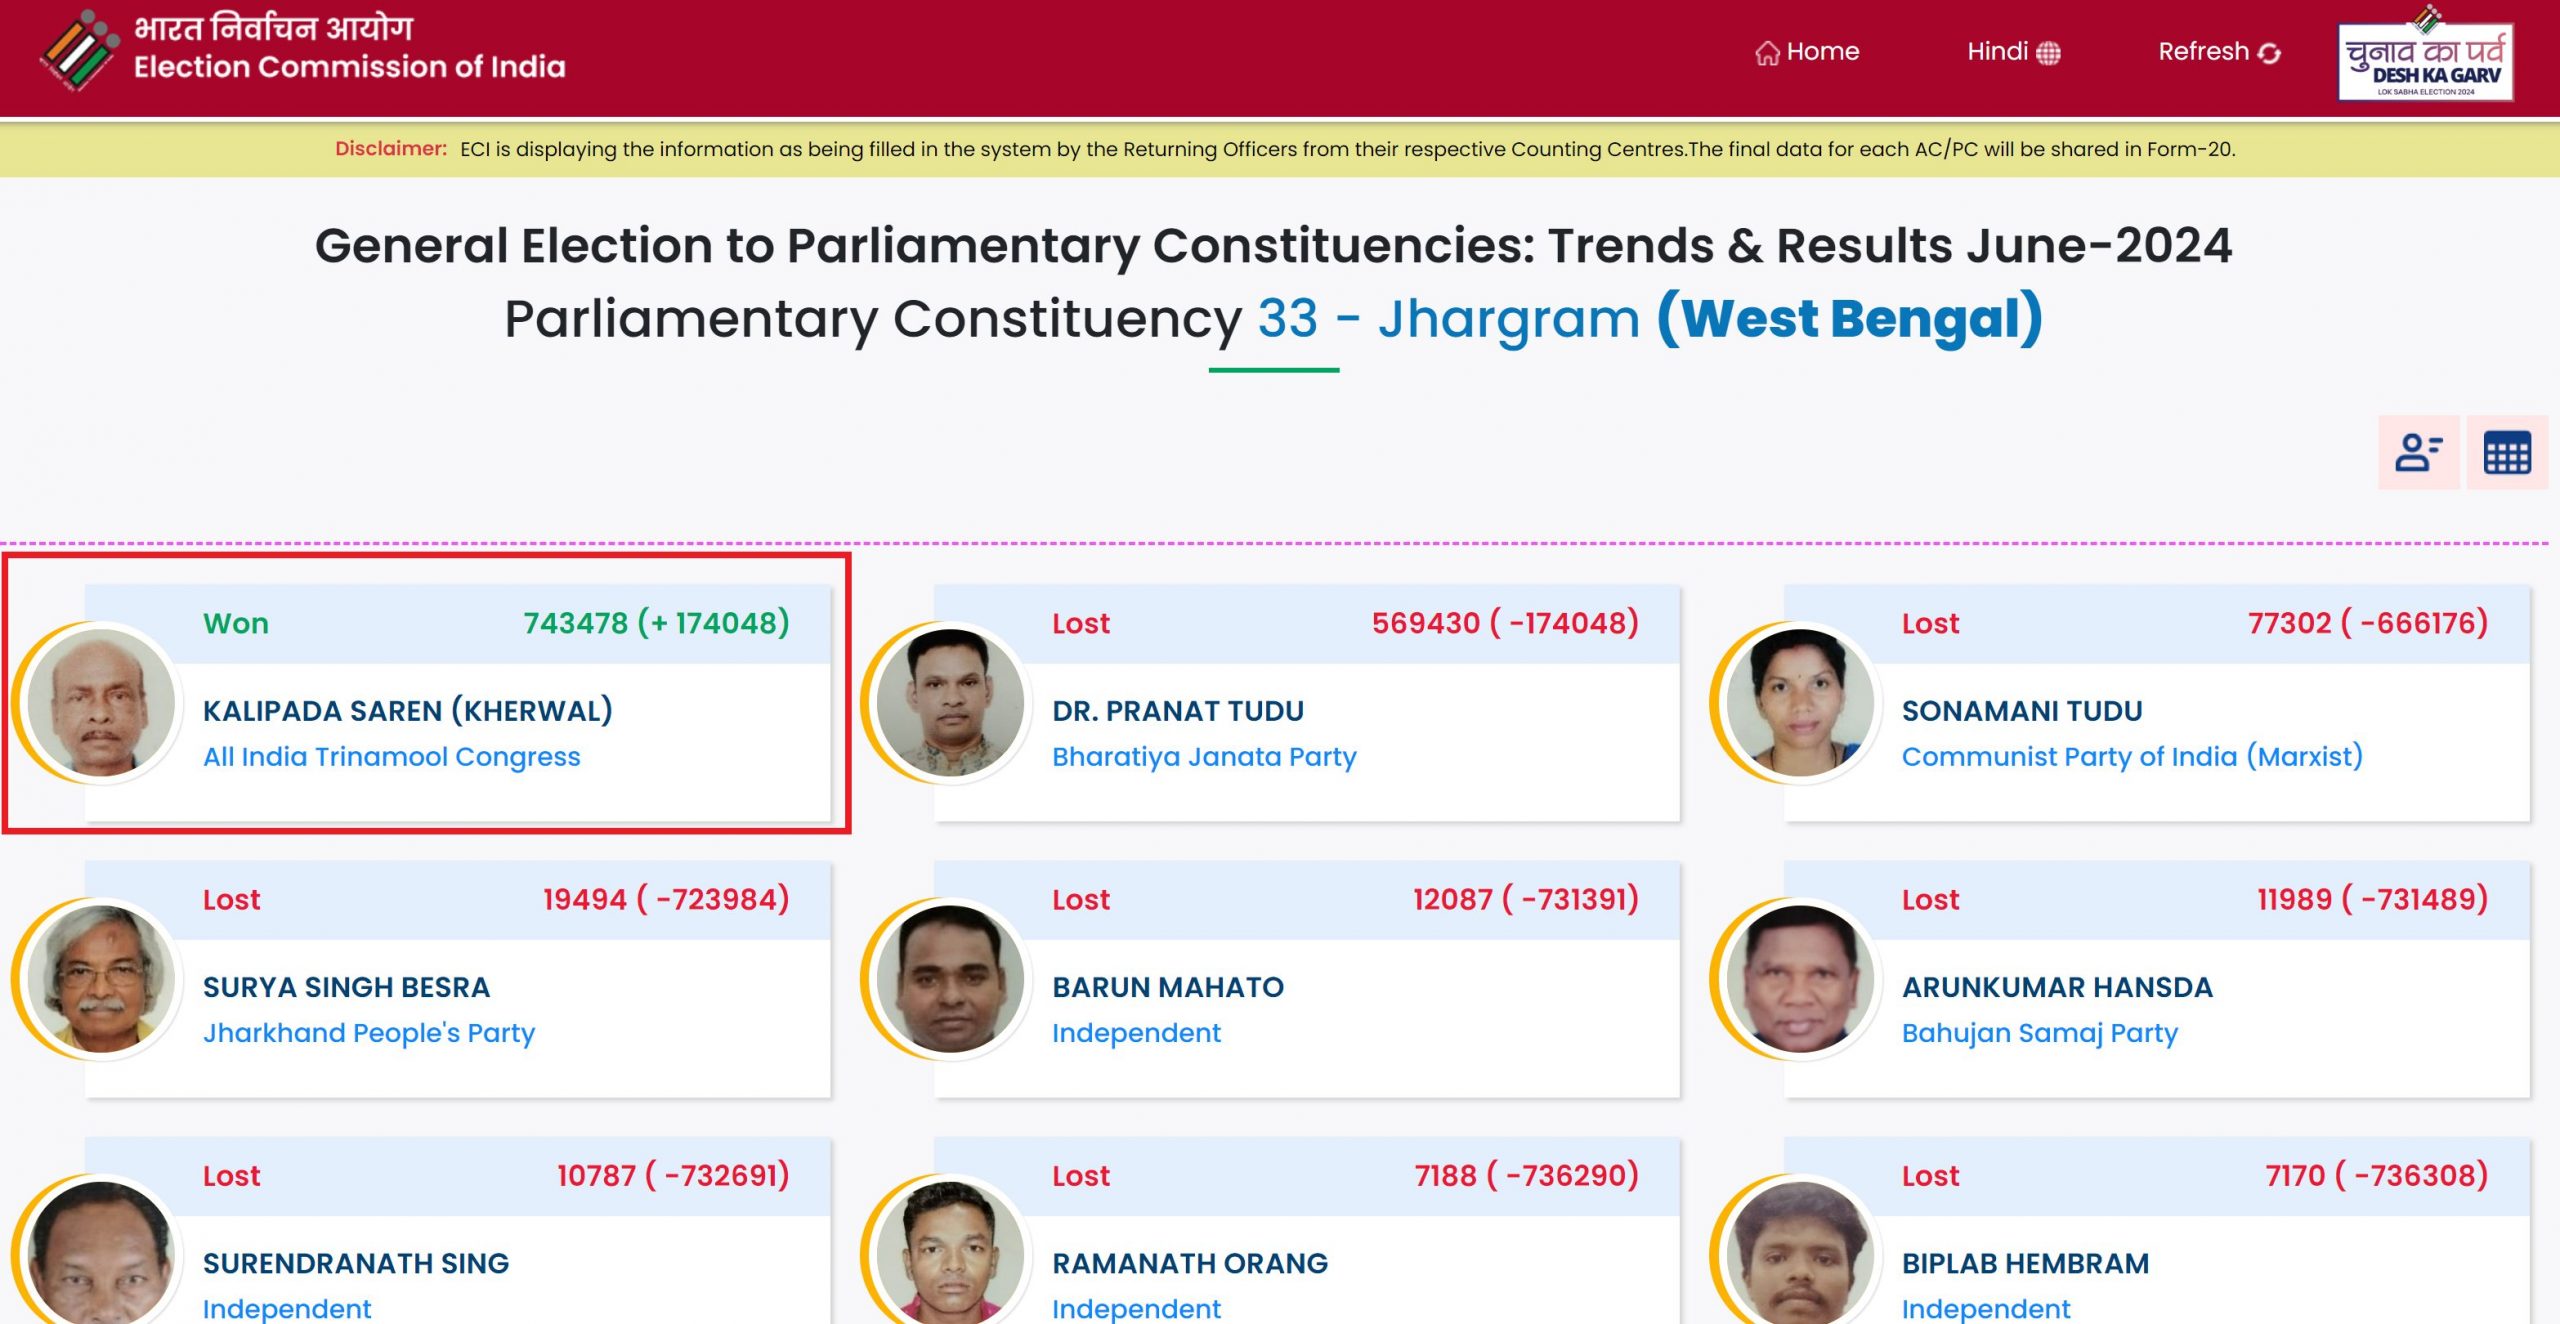Image resolution: width=2560 pixels, height=1324 pixels.
Task: Click Surya Singh Besra's candidate photo
Action: click(101, 977)
